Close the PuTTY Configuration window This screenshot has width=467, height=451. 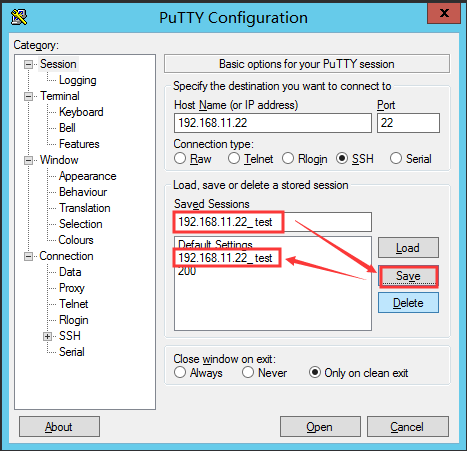pyautogui.click(x=444, y=13)
